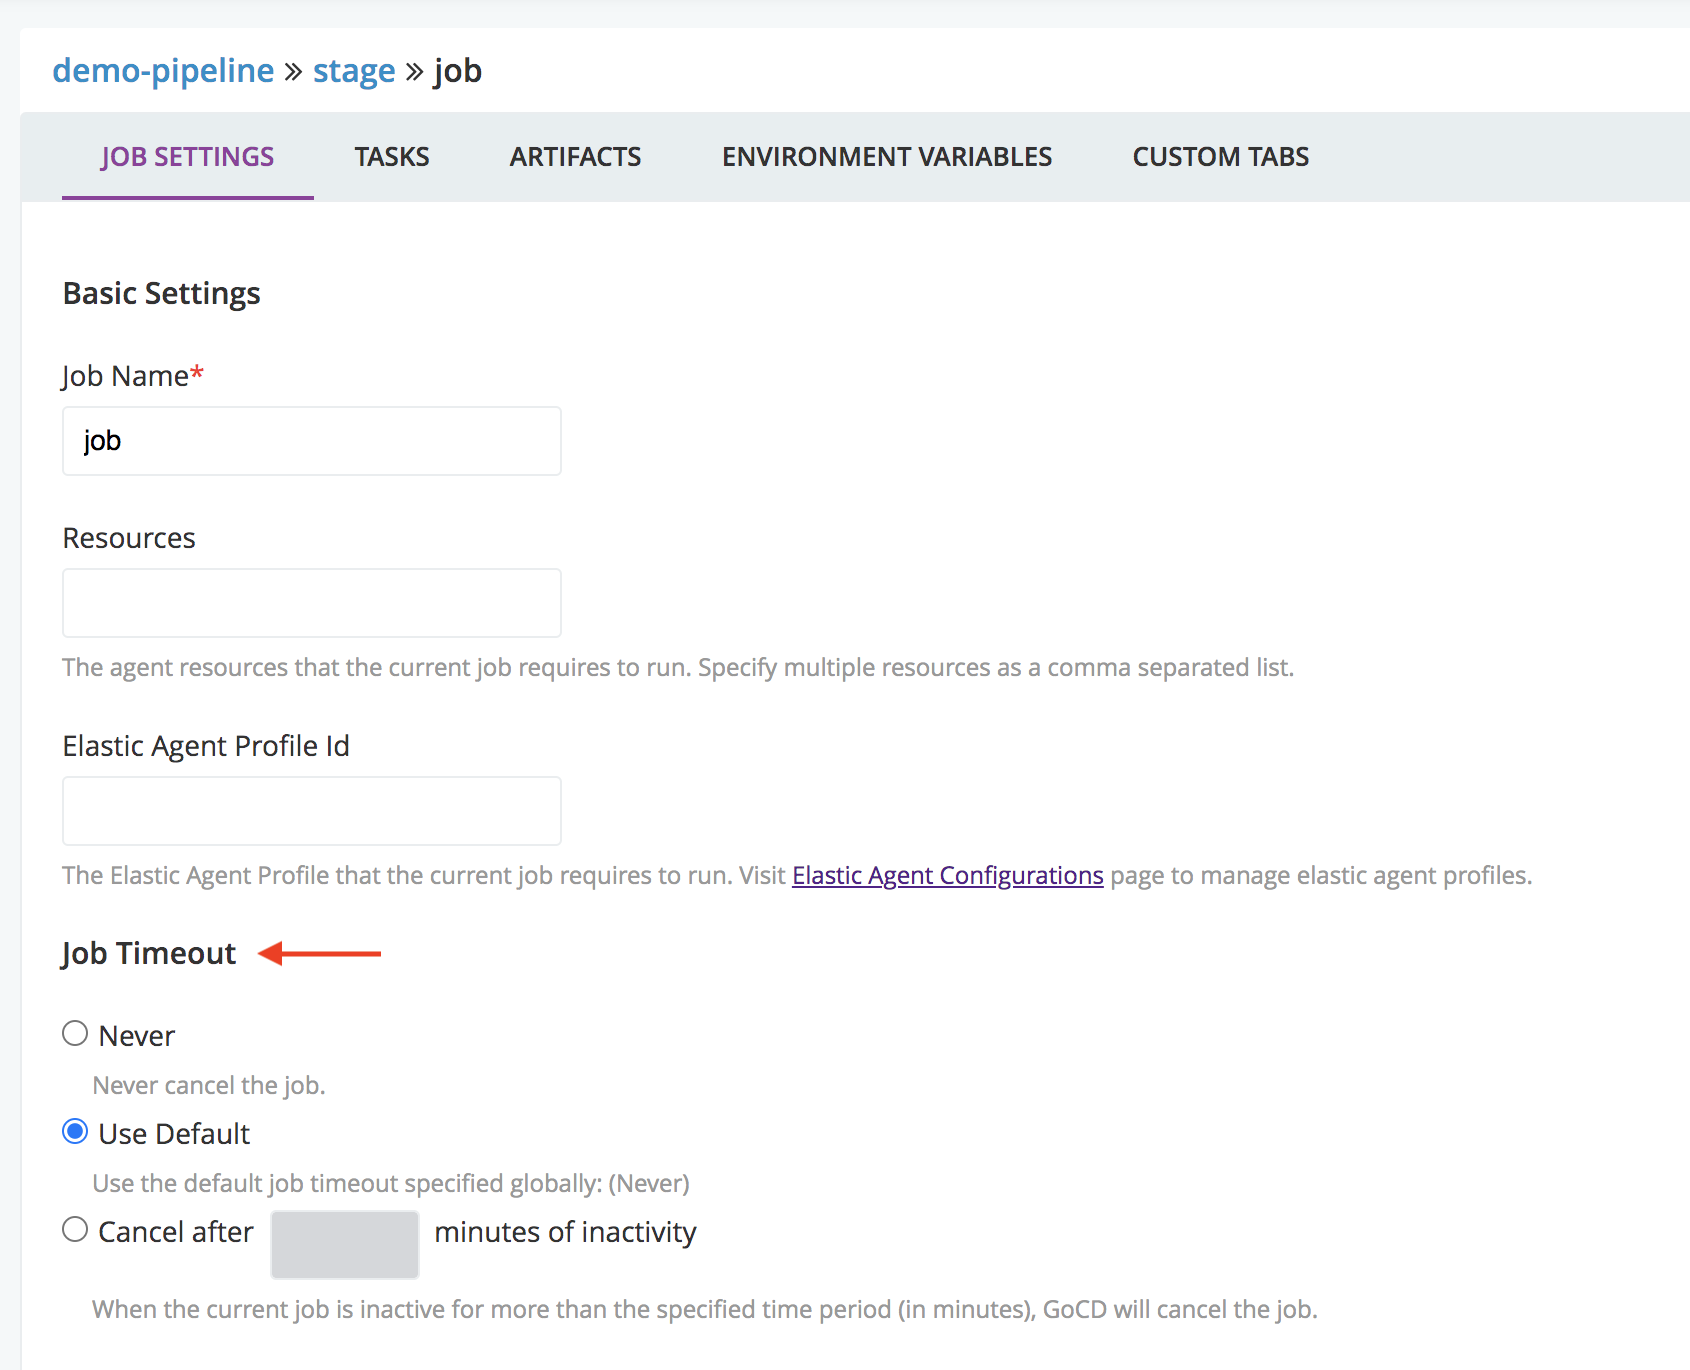Click the Job Name label
The width and height of the screenshot is (1690, 1370).
[x=133, y=376]
